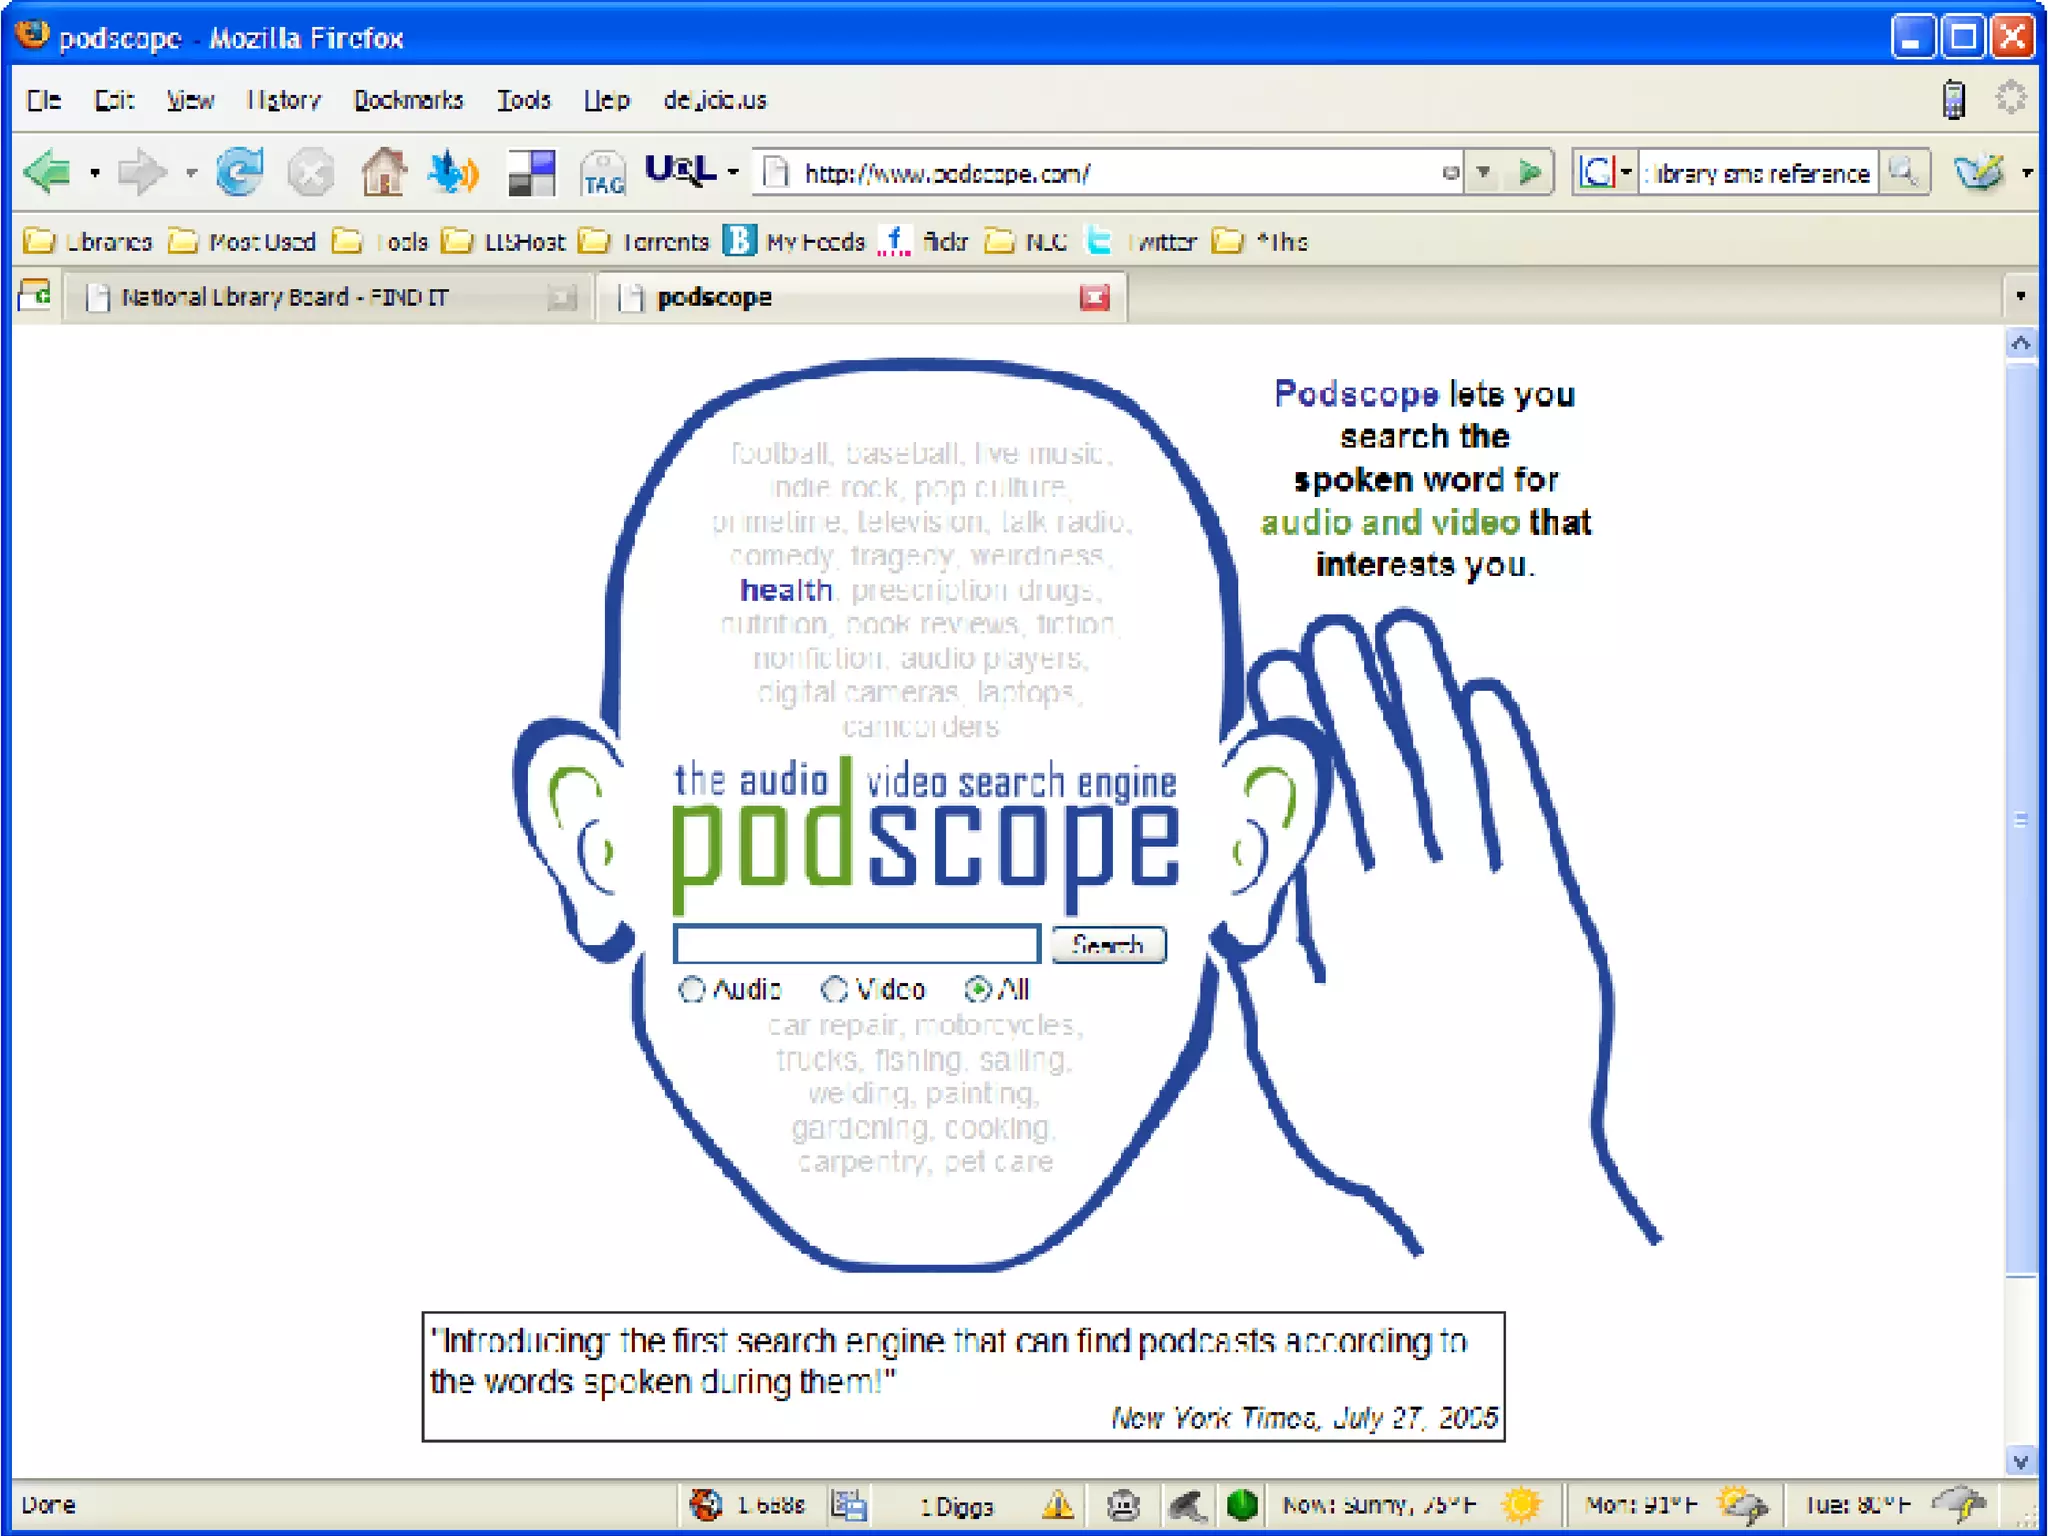
Task: Click the search magnifier icon
Action: pos(1903,173)
